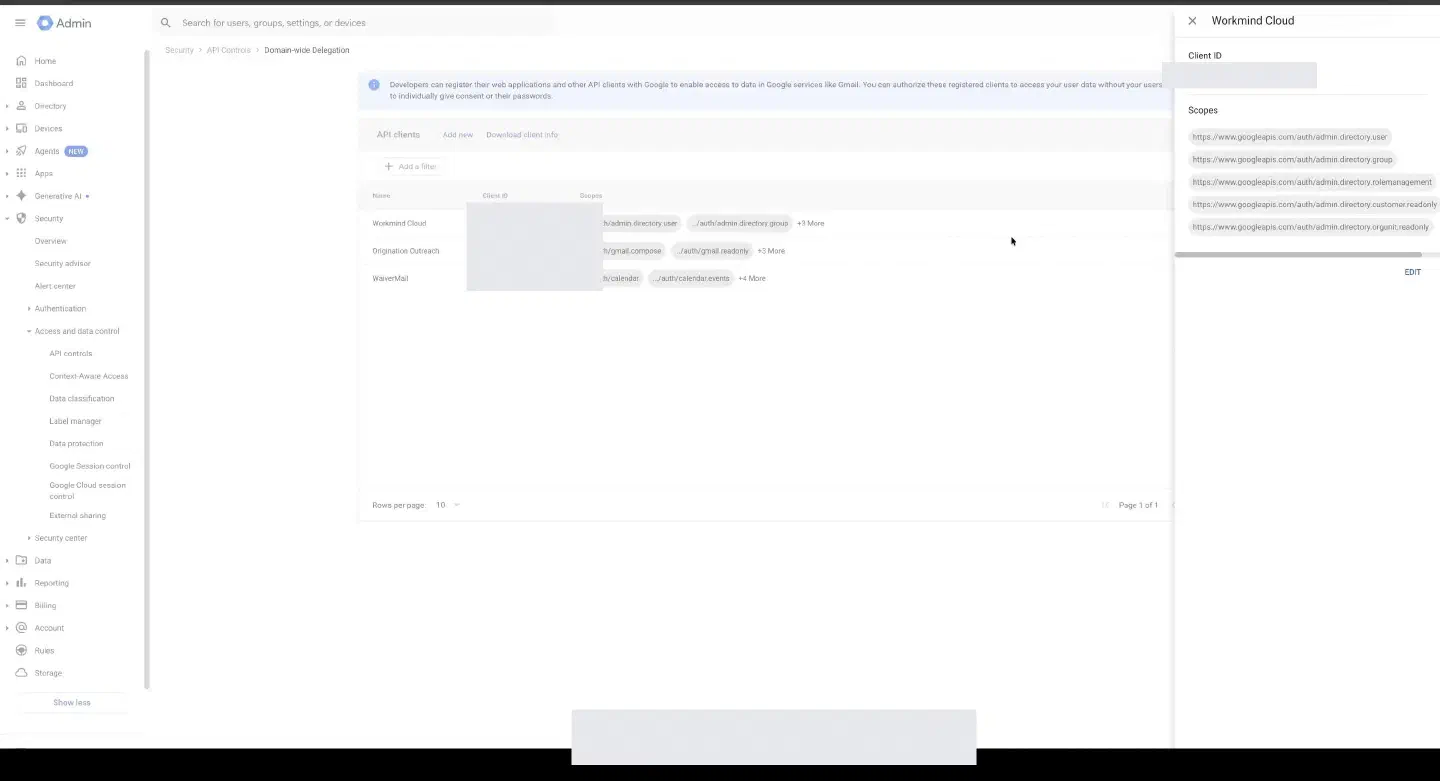1440x781 pixels.
Task: Open the Billing card icon
Action: pyautogui.click(x=21, y=605)
